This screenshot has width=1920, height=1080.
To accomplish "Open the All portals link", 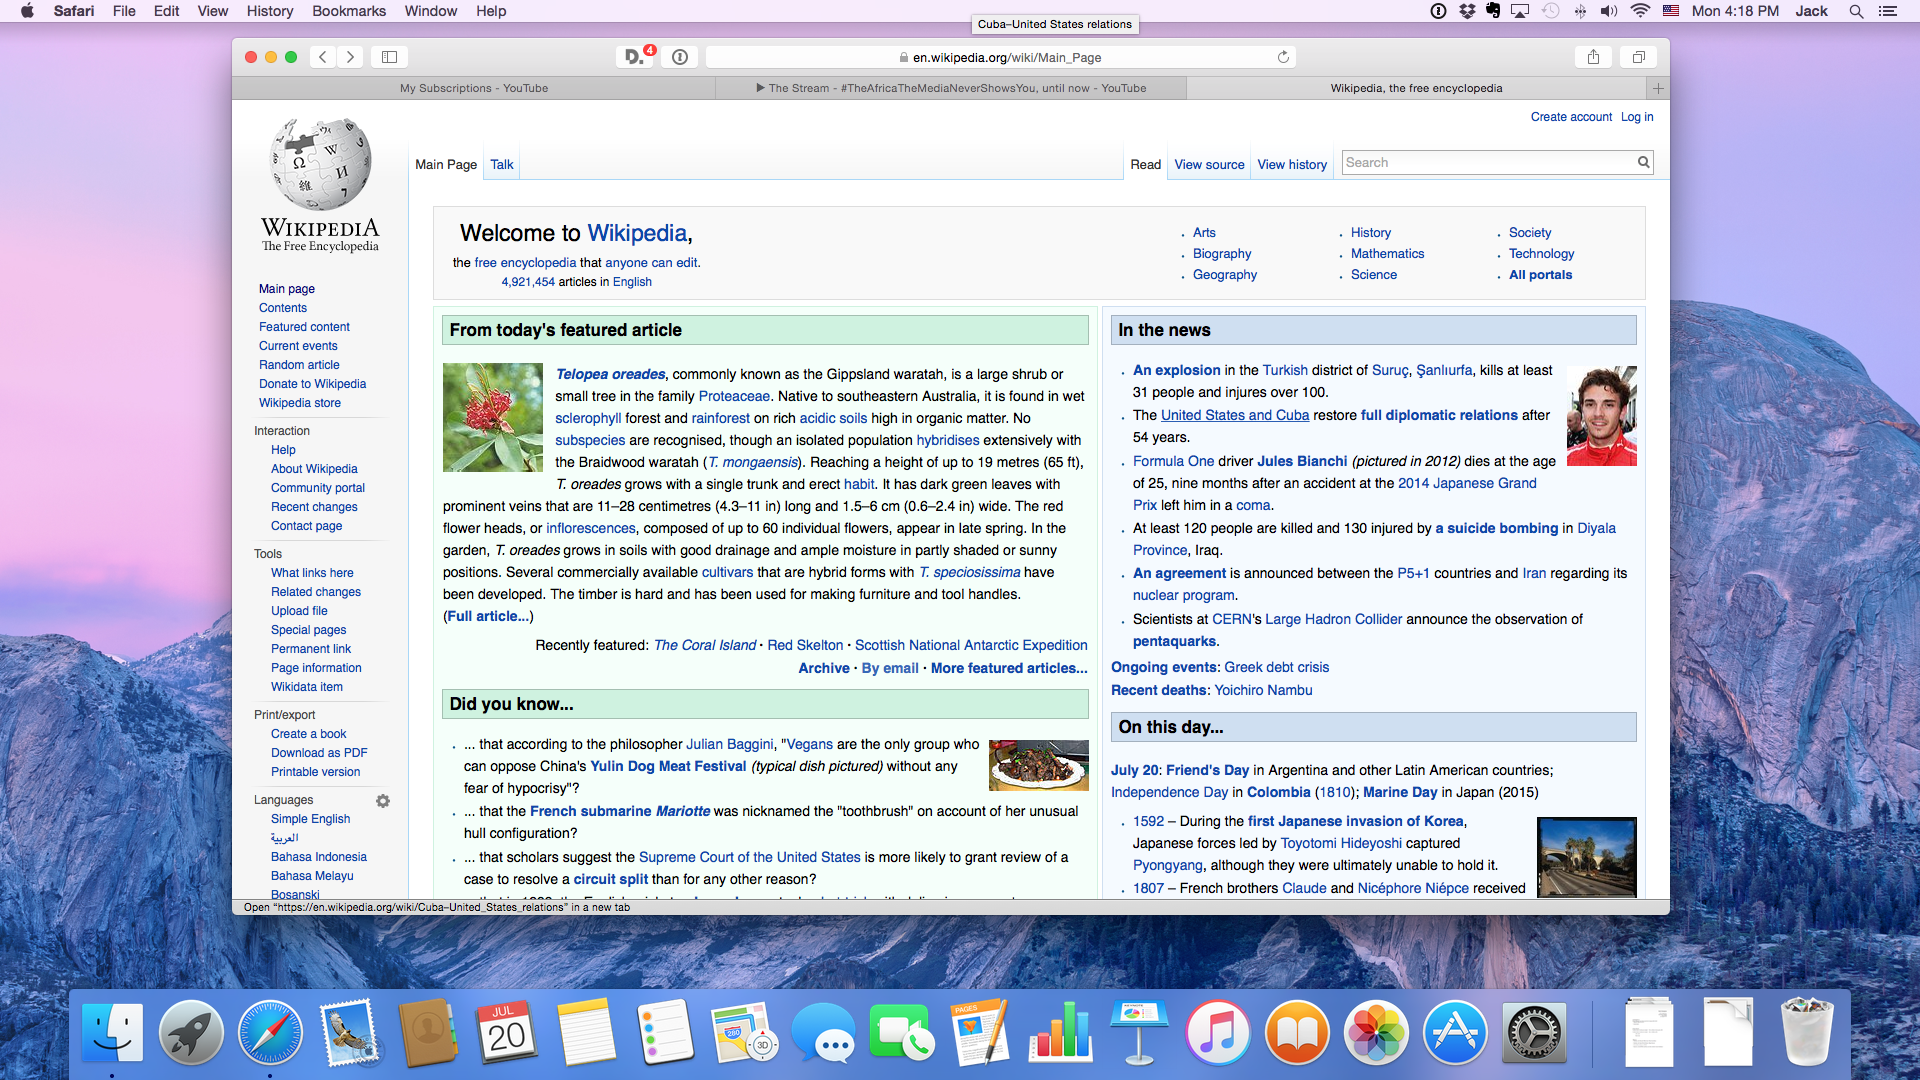I will tap(1540, 275).
